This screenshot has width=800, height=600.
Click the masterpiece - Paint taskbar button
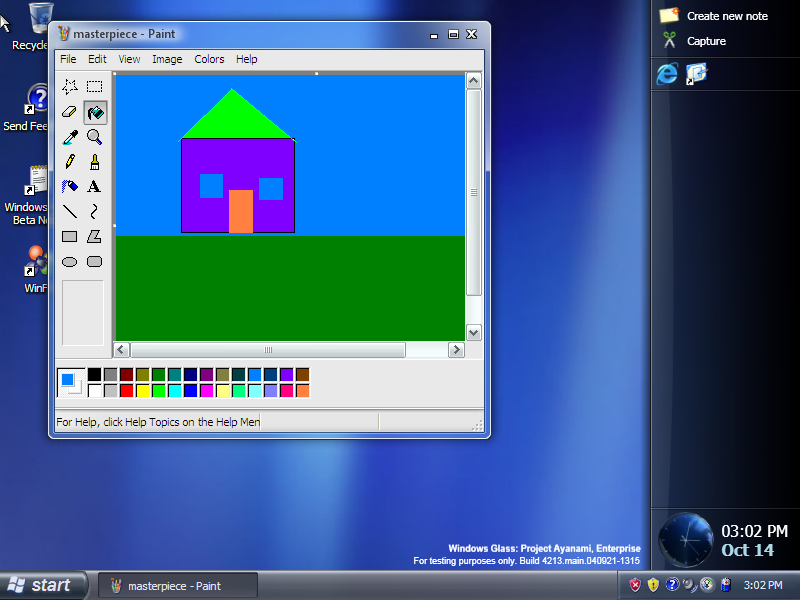[x=178, y=586]
